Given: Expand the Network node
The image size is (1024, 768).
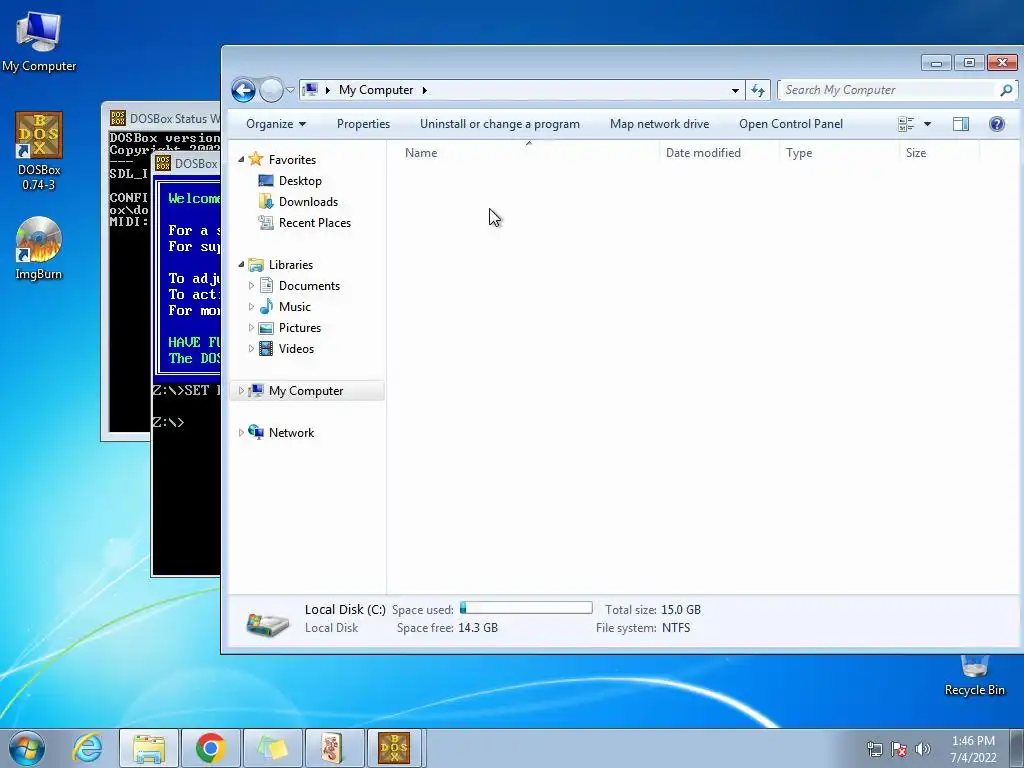Looking at the screenshot, I should 241,432.
